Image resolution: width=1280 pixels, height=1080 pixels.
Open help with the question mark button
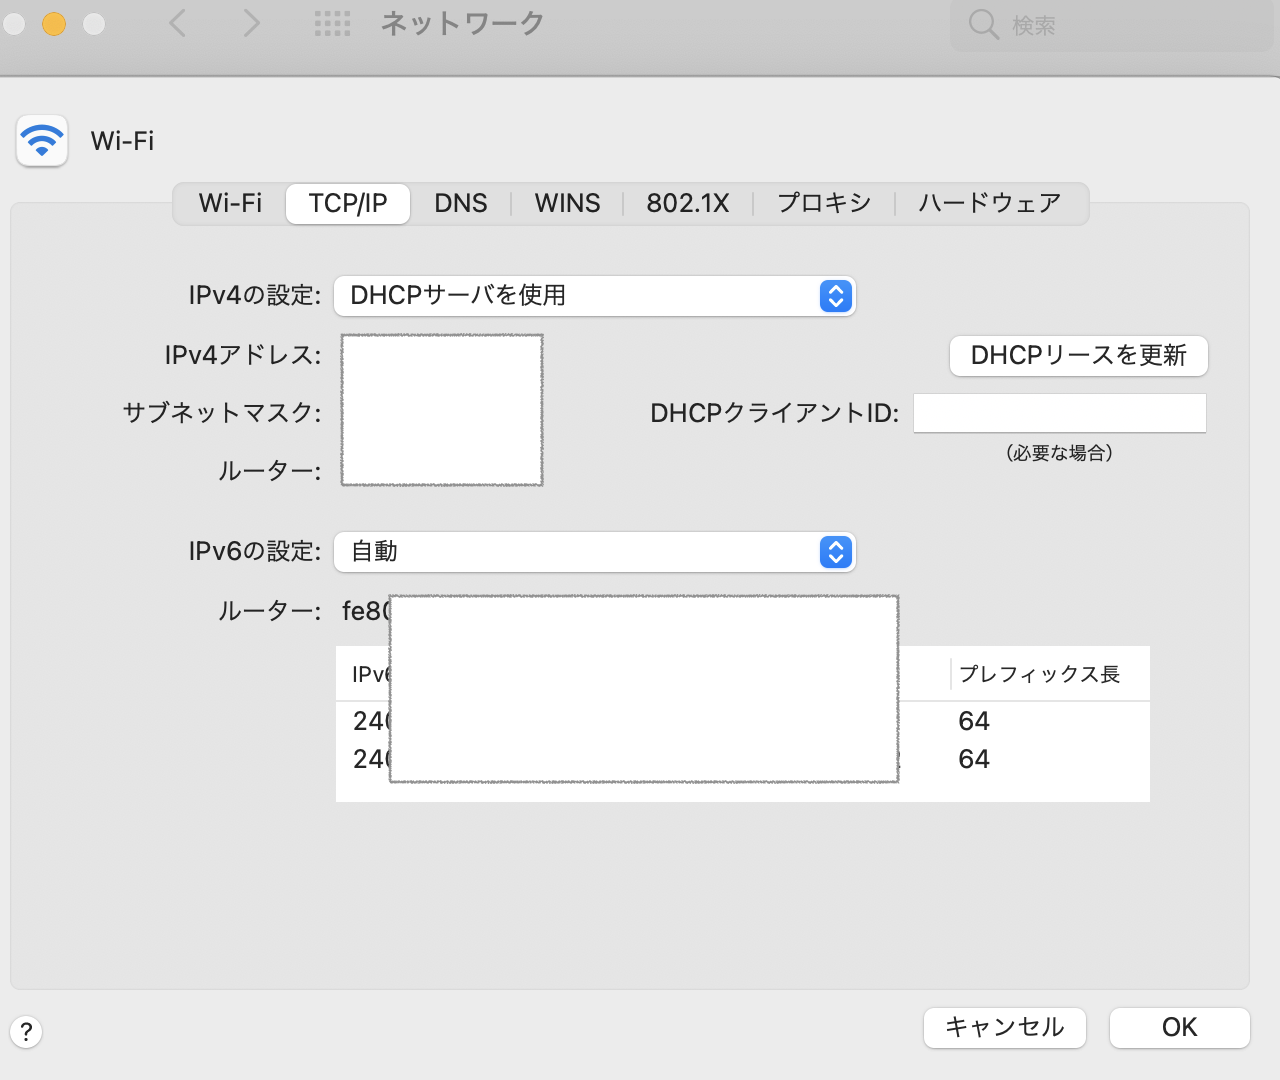[26, 1031]
